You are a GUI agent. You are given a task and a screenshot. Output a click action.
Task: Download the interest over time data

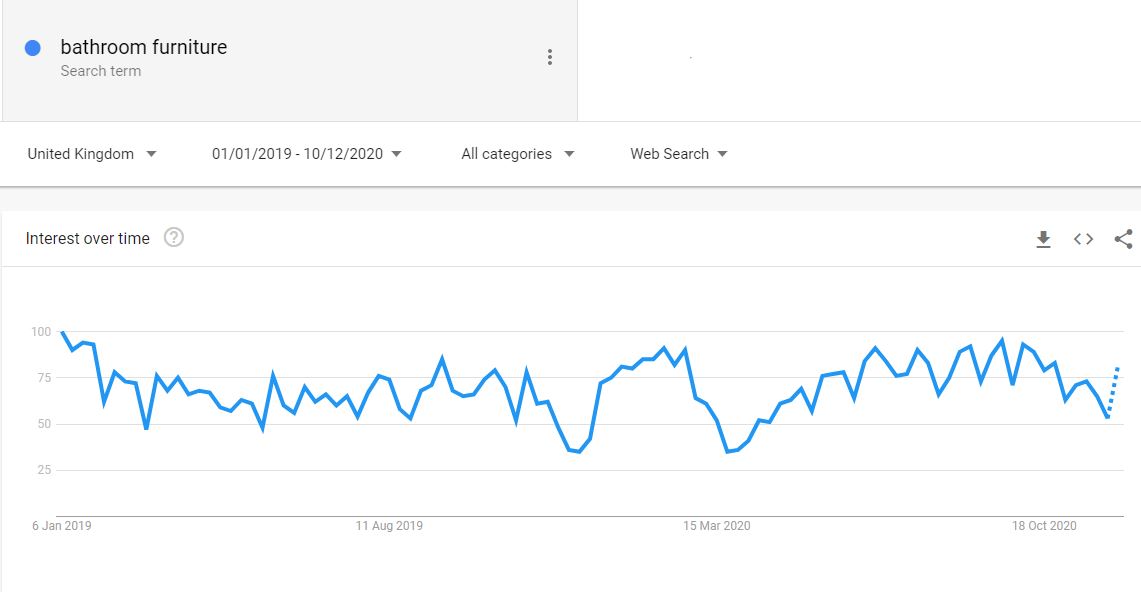pyautogui.click(x=1043, y=239)
